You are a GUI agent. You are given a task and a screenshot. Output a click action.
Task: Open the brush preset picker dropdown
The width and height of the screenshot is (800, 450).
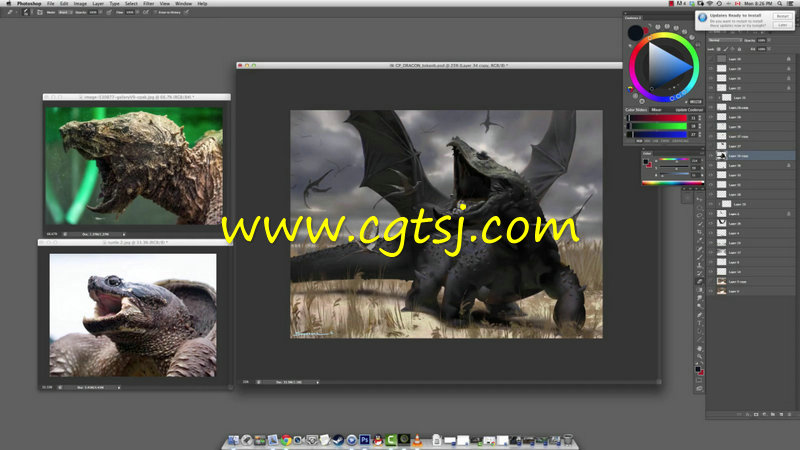point(27,14)
